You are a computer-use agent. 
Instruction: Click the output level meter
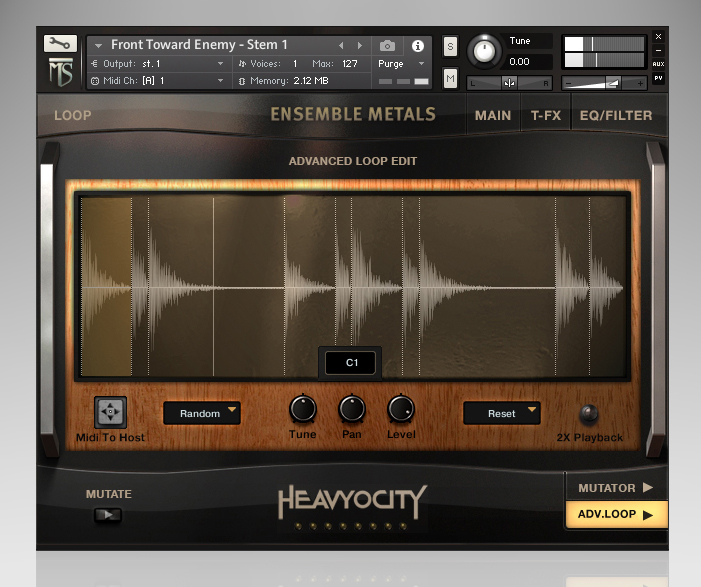[604, 52]
